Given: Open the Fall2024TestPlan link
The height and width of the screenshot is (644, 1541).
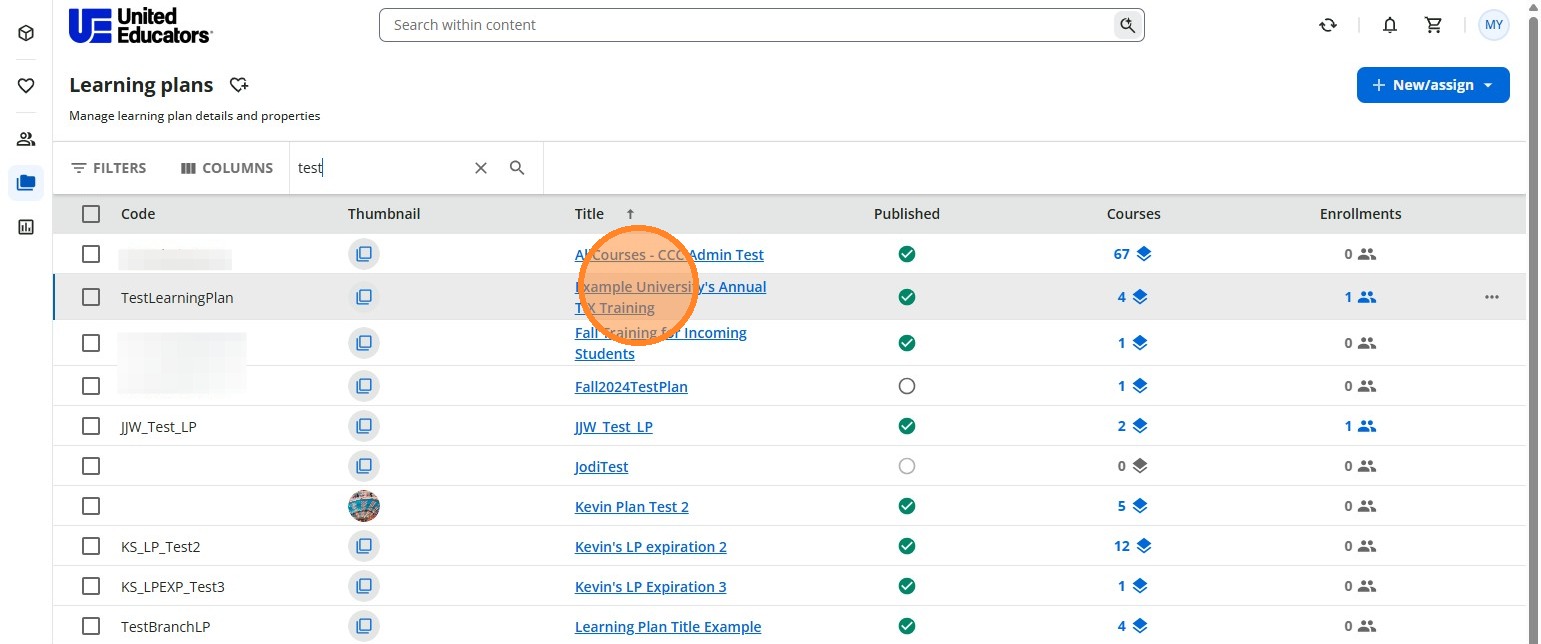Looking at the screenshot, I should pyautogui.click(x=631, y=386).
